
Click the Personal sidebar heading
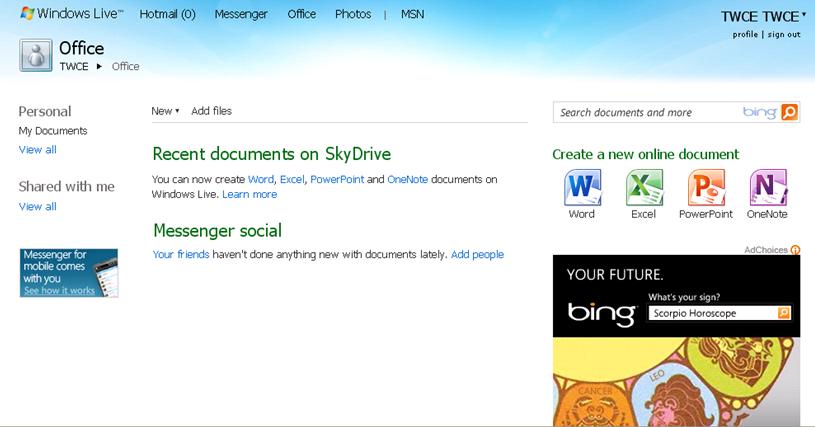point(45,112)
